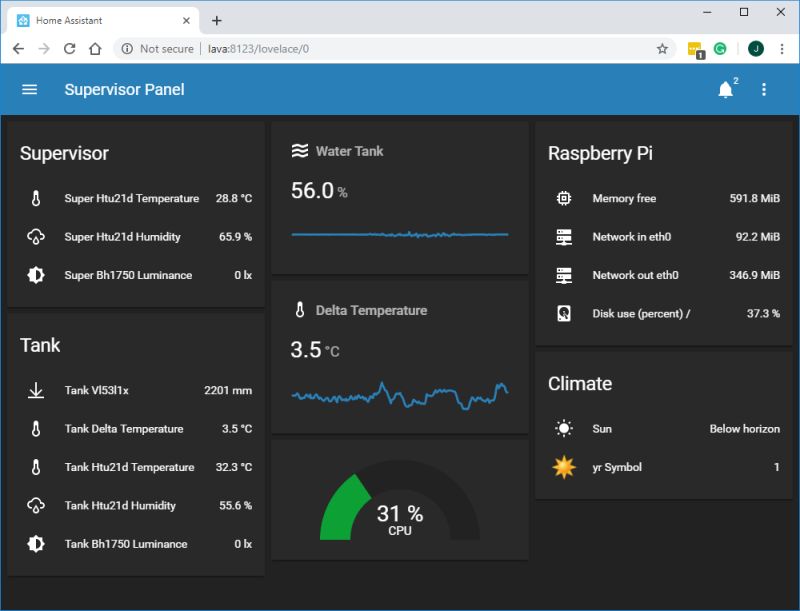The width and height of the screenshot is (800, 611).
Task: Open the hamburger sidebar menu
Action: (30, 90)
